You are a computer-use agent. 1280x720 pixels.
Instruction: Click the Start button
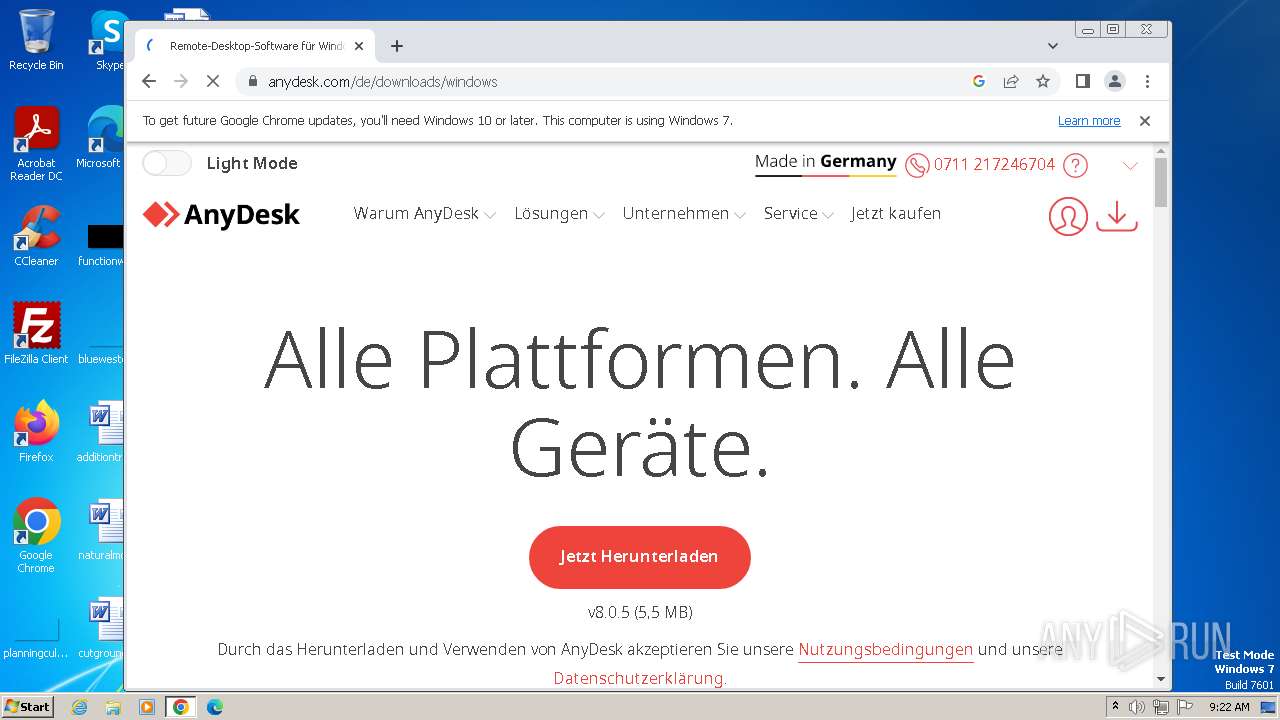coord(27,707)
